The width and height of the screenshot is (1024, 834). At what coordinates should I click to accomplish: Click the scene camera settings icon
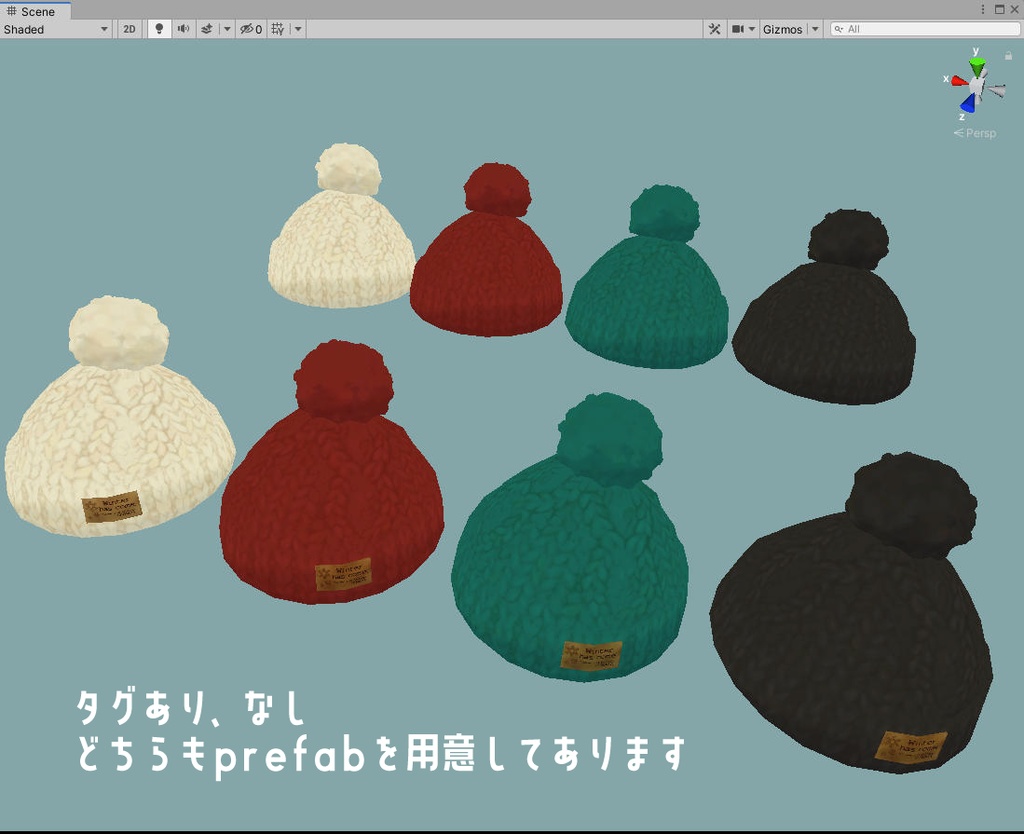[736, 29]
